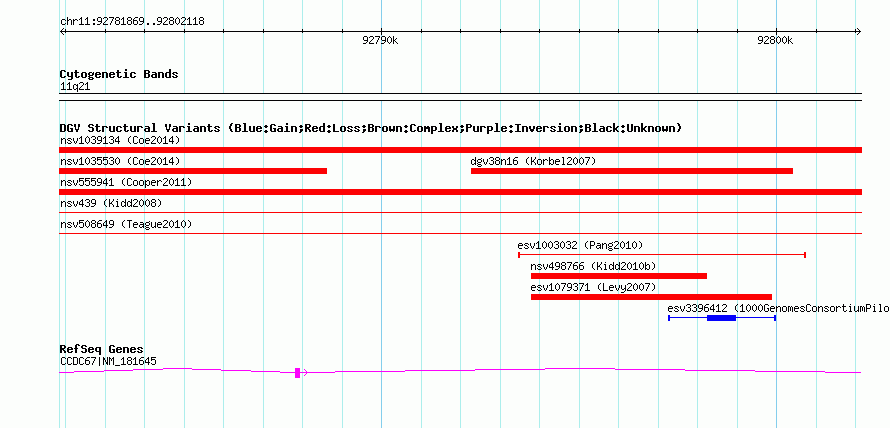
Task: Click the nsv439 (Kidd2008) thin red line
Action: tap(460, 212)
